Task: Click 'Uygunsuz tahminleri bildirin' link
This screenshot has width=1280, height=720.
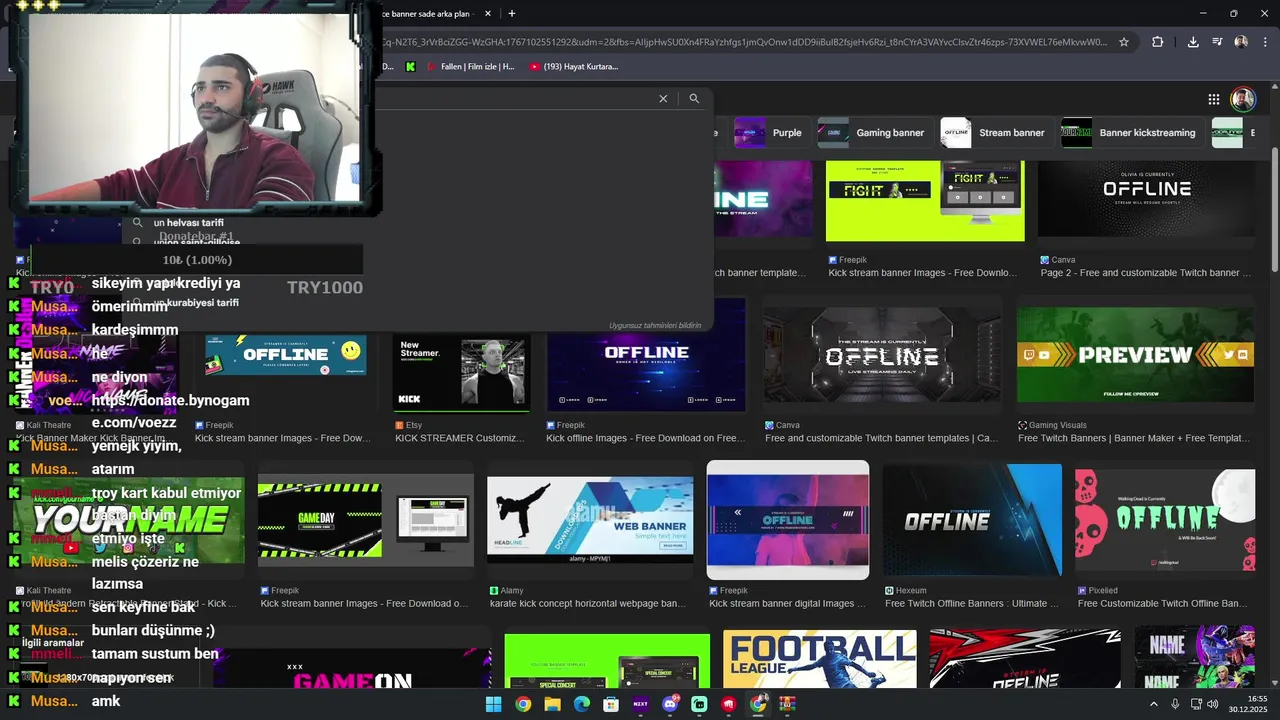Action: 655,325
